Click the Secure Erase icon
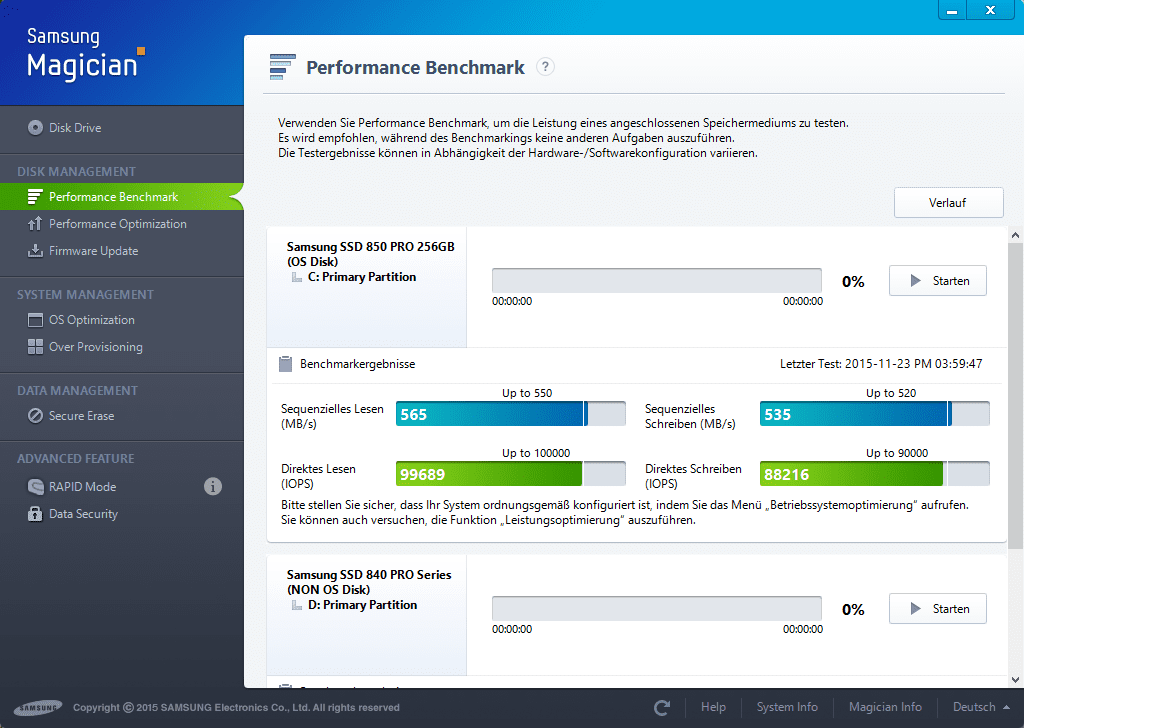This screenshot has height=728, width=1152. tap(35, 416)
